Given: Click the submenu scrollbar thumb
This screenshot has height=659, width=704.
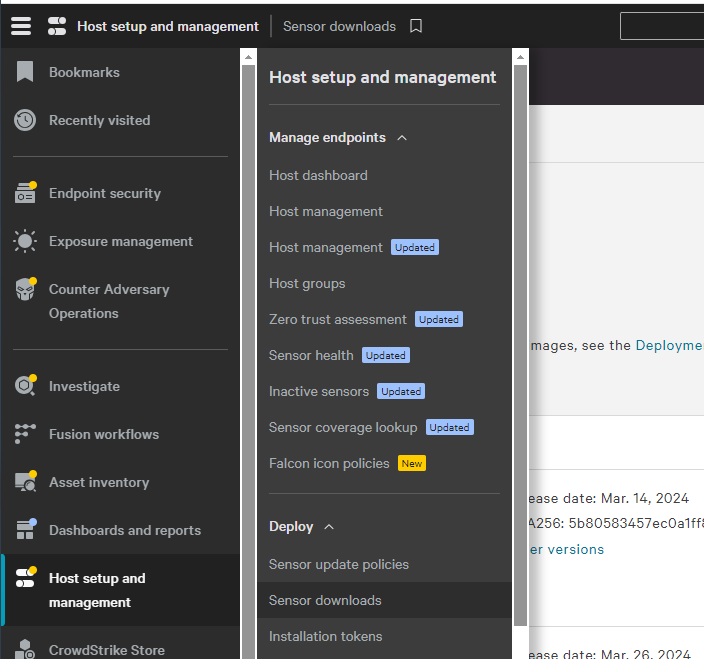Looking at the screenshot, I should click(x=520, y=345).
